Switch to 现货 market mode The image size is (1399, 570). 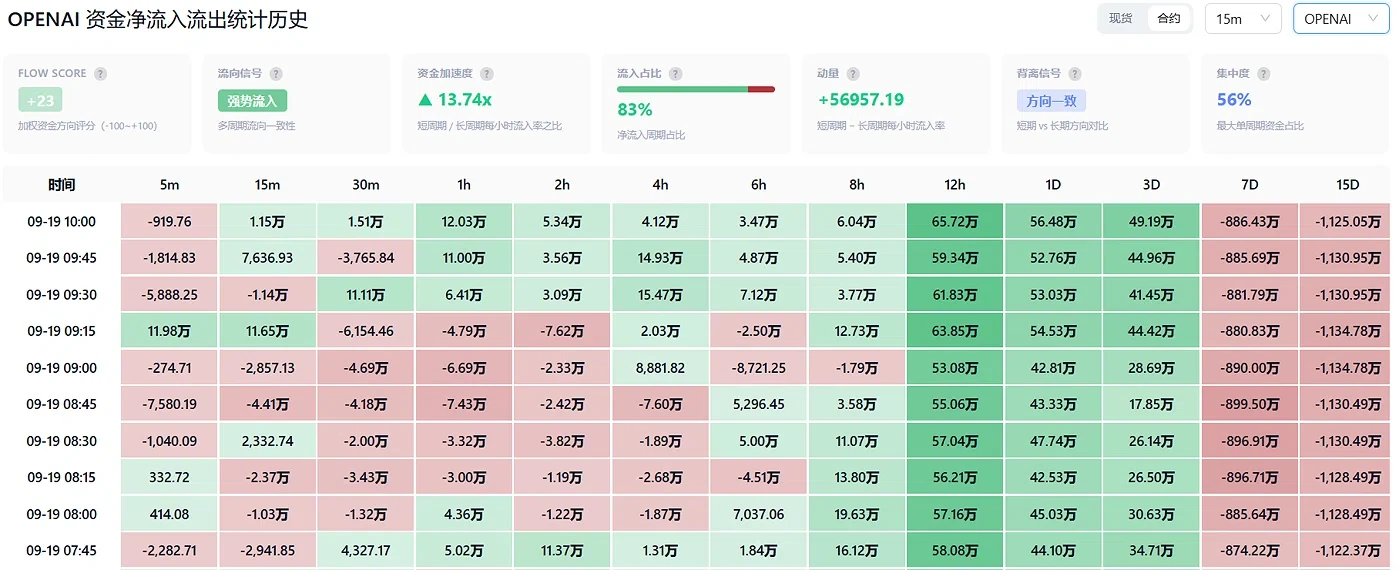point(1121,19)
